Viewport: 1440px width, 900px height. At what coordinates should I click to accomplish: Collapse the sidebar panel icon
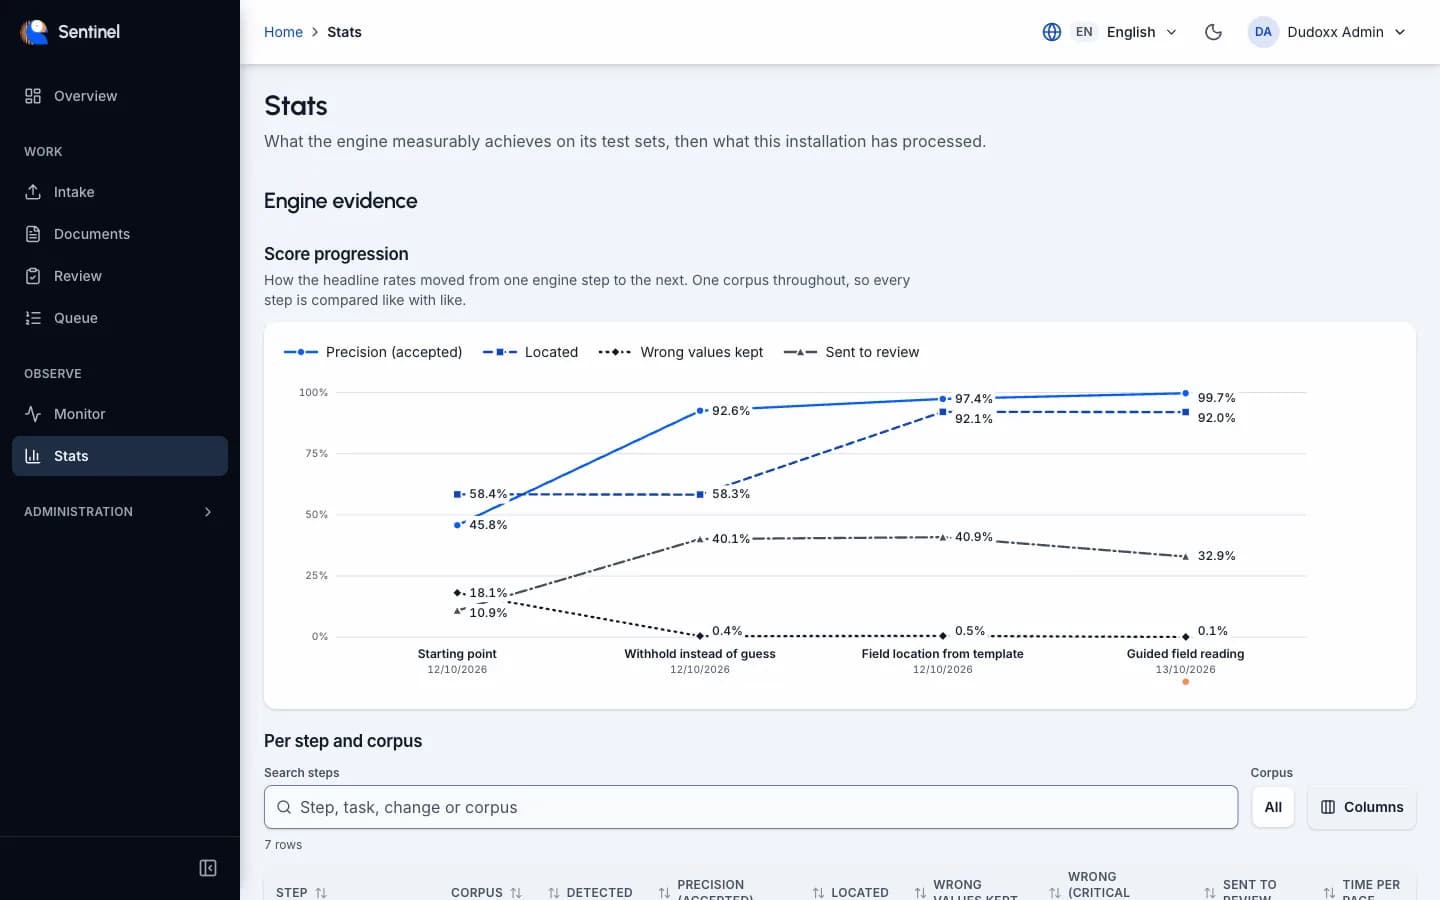click(x=208, y=868)
